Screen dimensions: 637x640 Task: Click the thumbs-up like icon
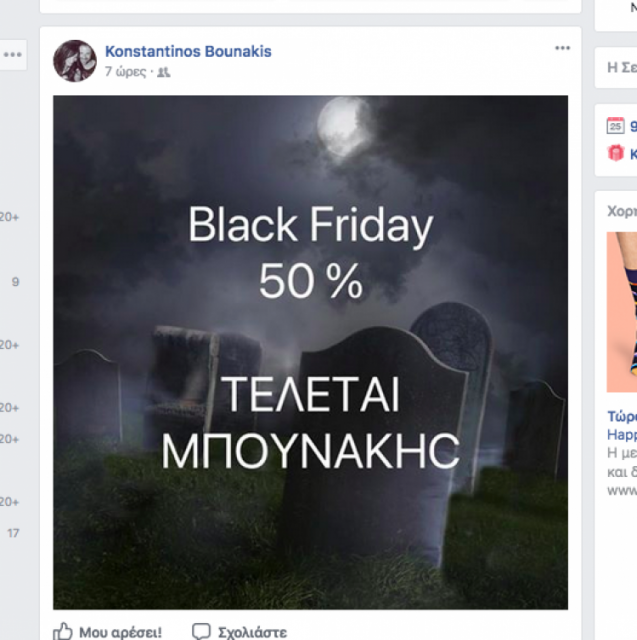coord(62,631)
